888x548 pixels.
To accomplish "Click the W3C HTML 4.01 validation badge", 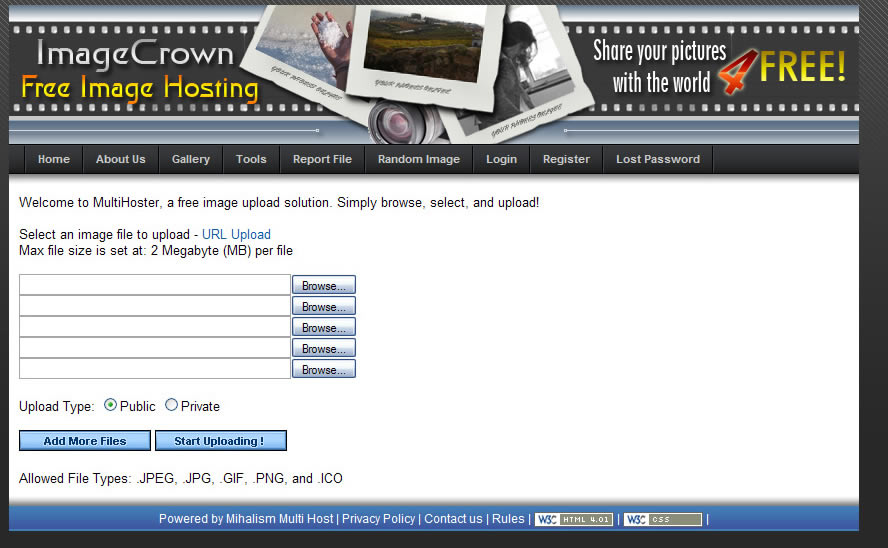I will 574,519.
